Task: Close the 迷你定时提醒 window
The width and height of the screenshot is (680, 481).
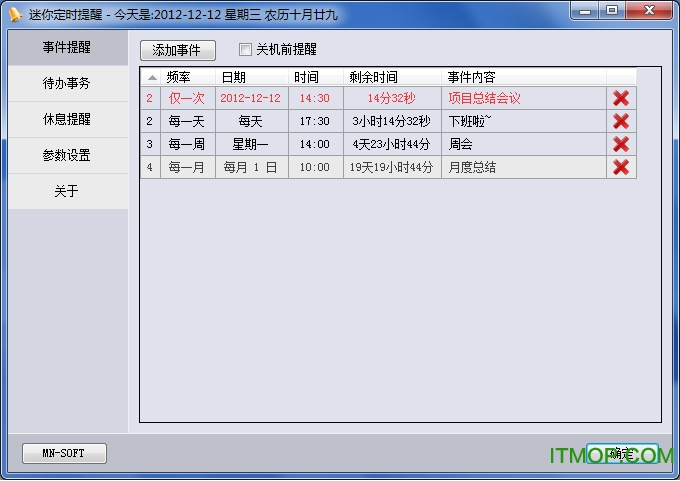Action: pos(649,11)
